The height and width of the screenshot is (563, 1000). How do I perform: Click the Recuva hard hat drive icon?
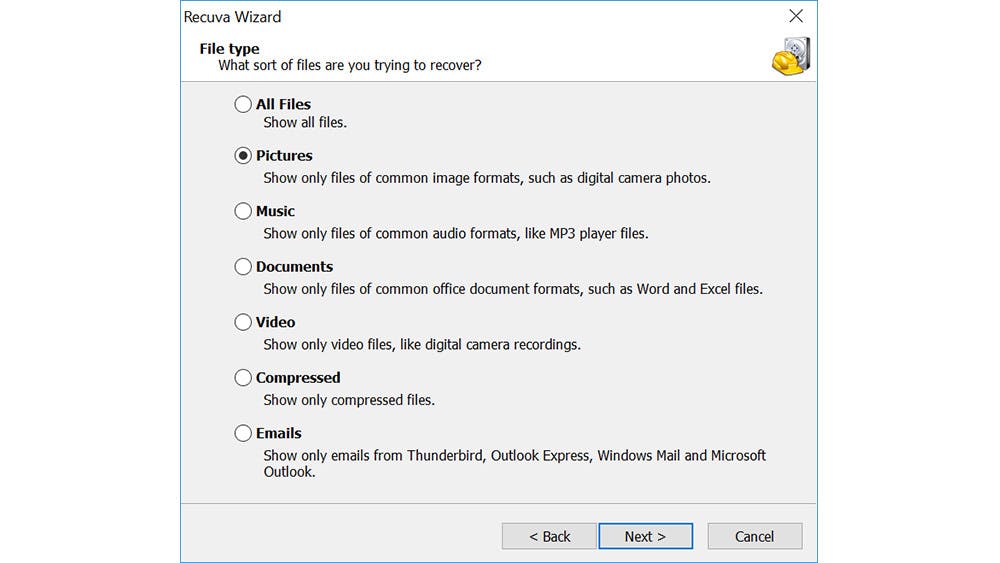[x=791, y=56]
